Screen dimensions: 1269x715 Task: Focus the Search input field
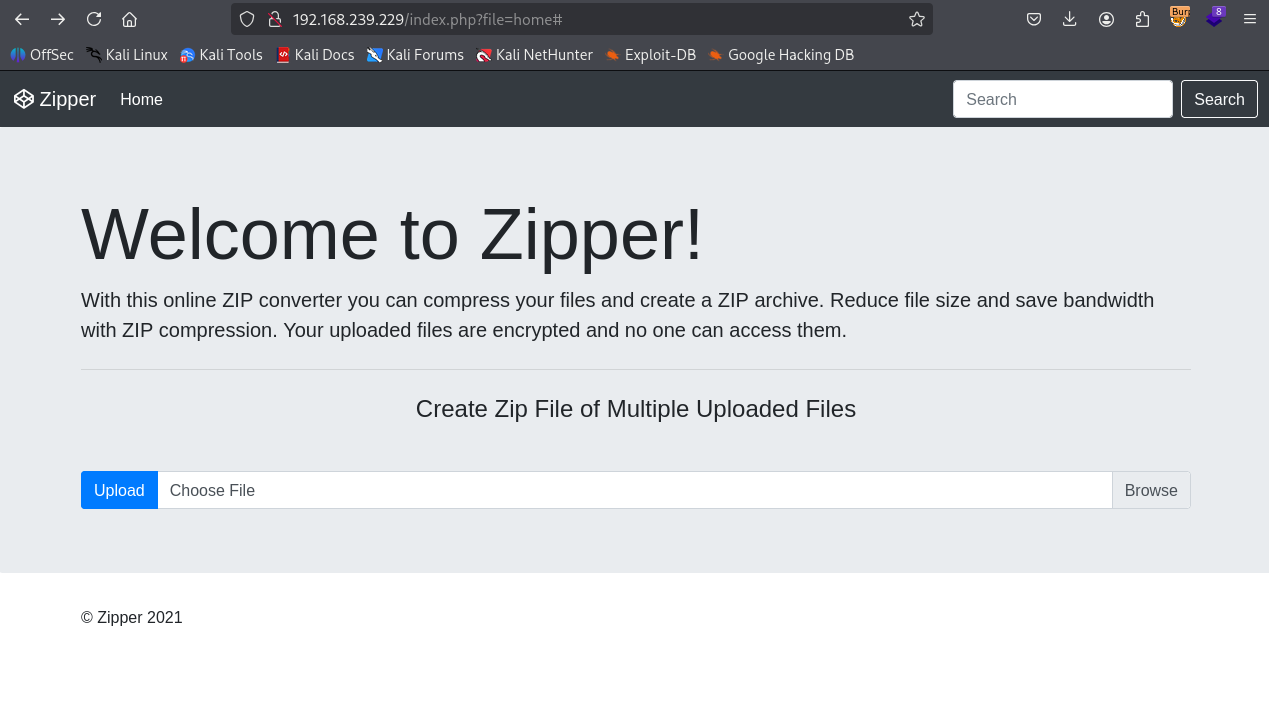(1062, 99)
